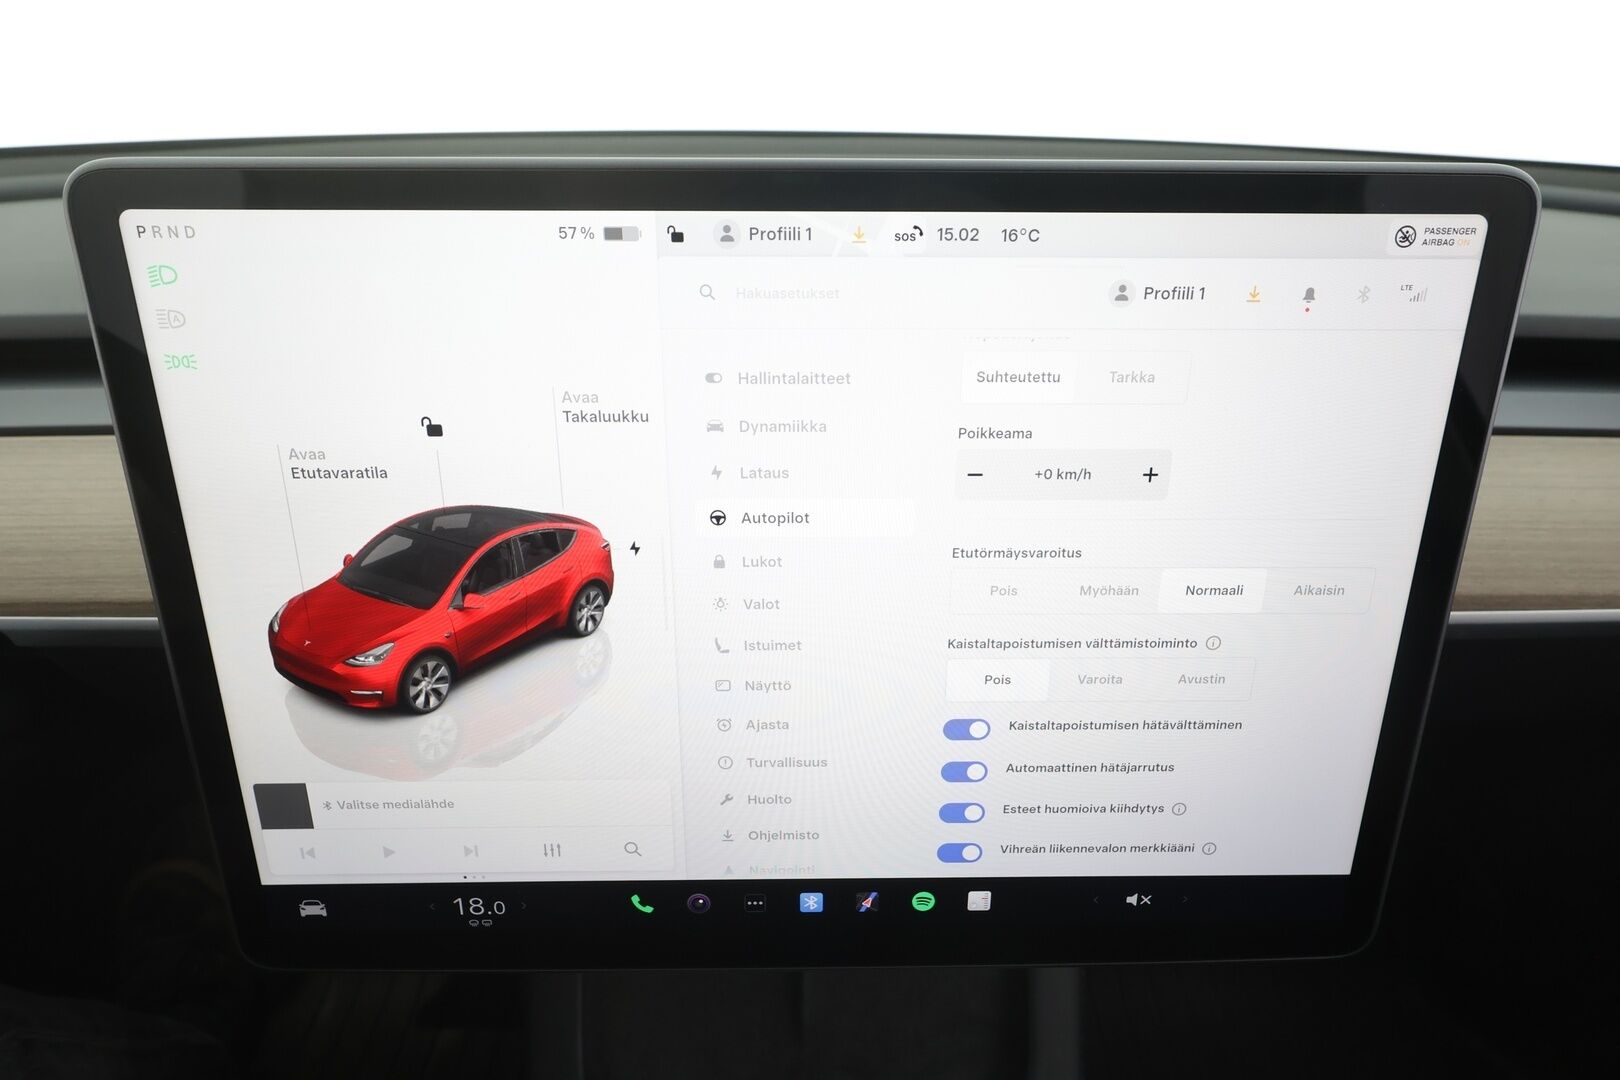Open the phone app in the dock

(x=642, y=904)
